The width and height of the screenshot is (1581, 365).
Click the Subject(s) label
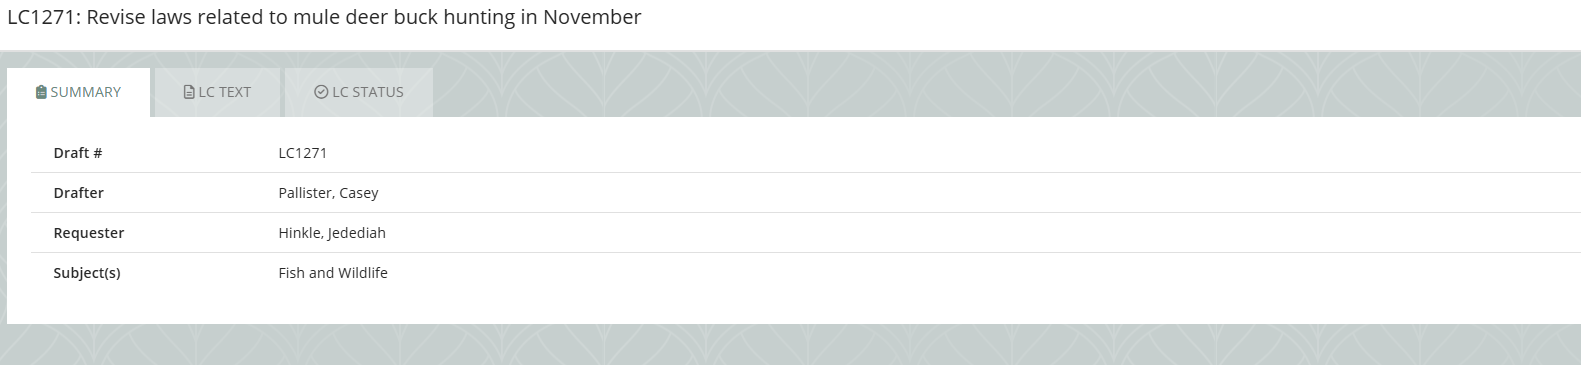(x=87, y=273)
